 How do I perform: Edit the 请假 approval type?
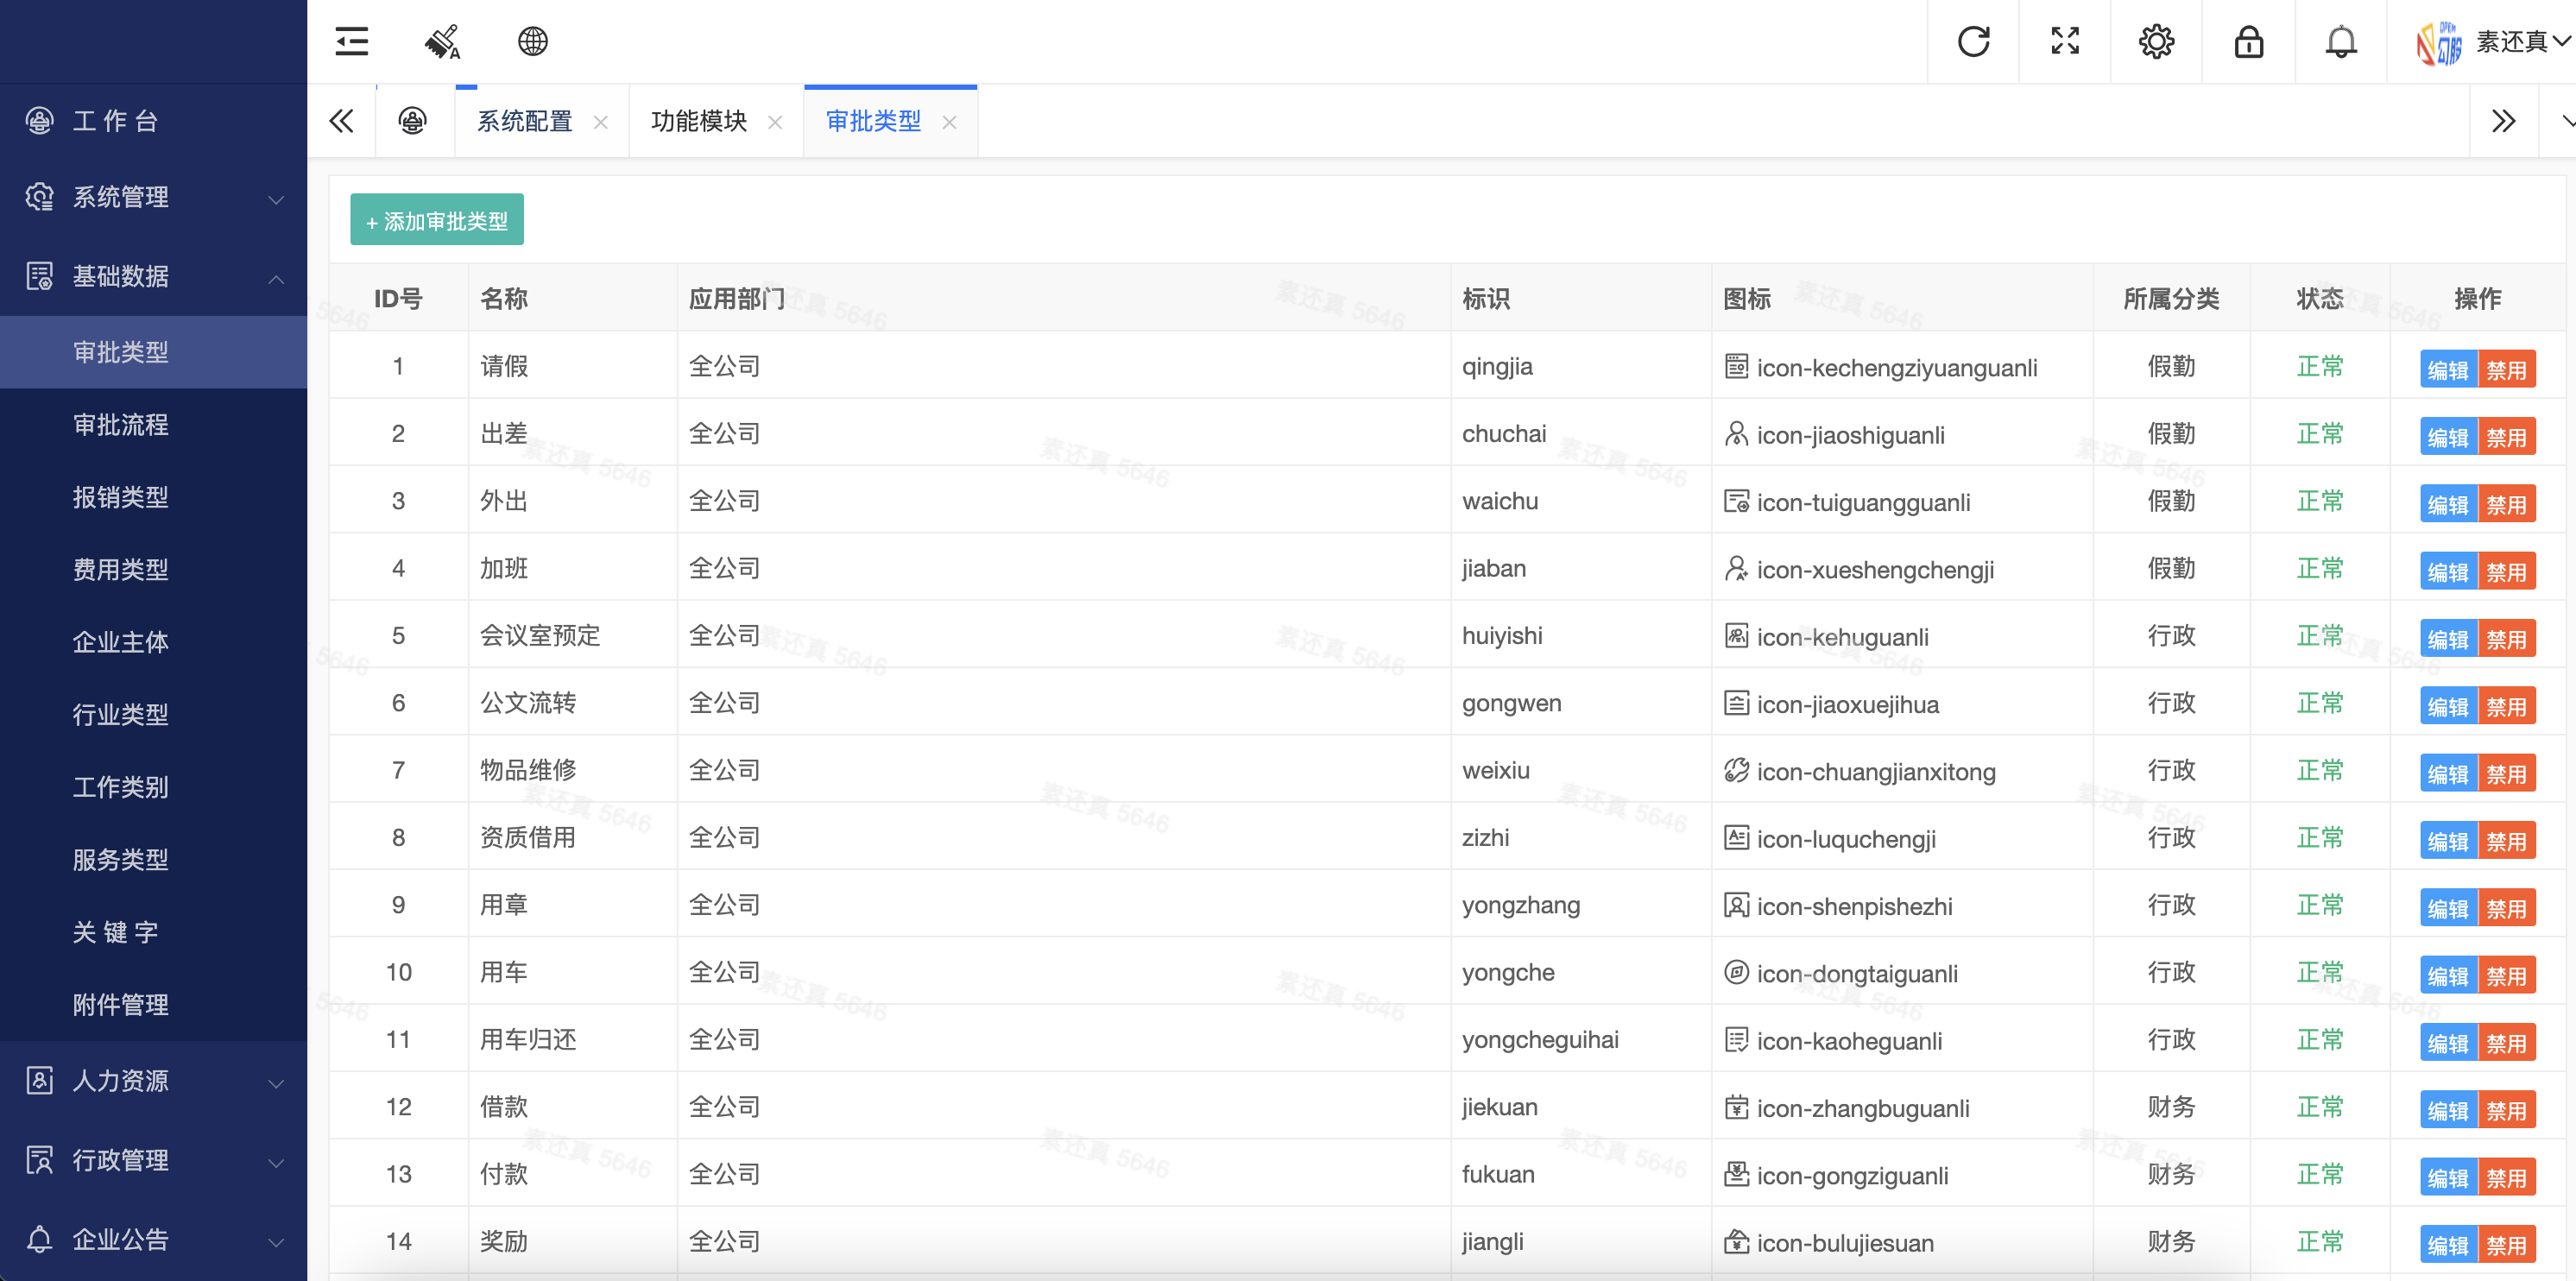[2448, 369]
